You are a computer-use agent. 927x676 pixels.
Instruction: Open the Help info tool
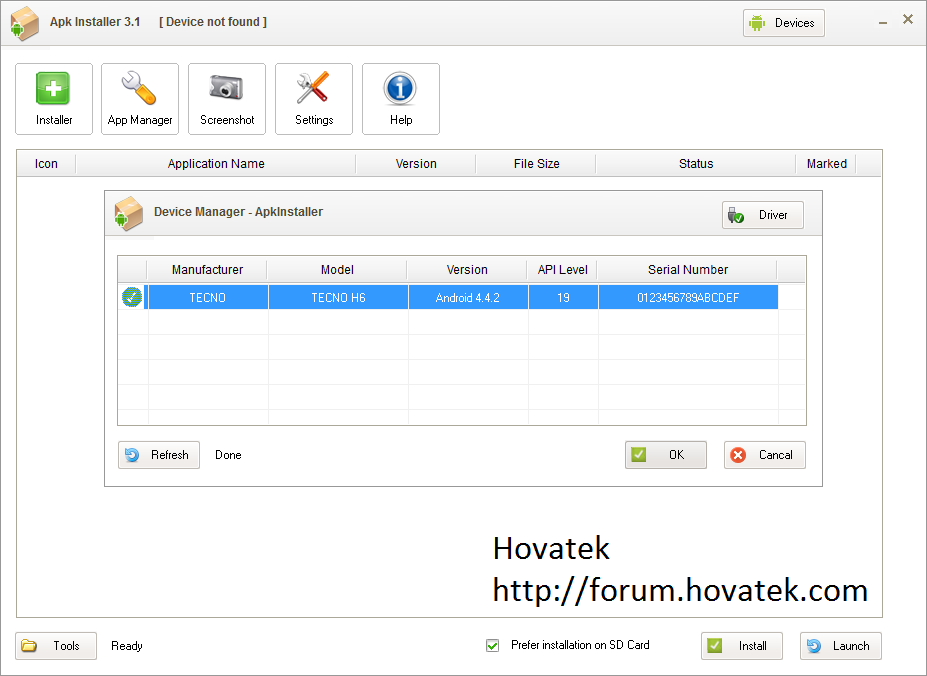click(400, 98)
